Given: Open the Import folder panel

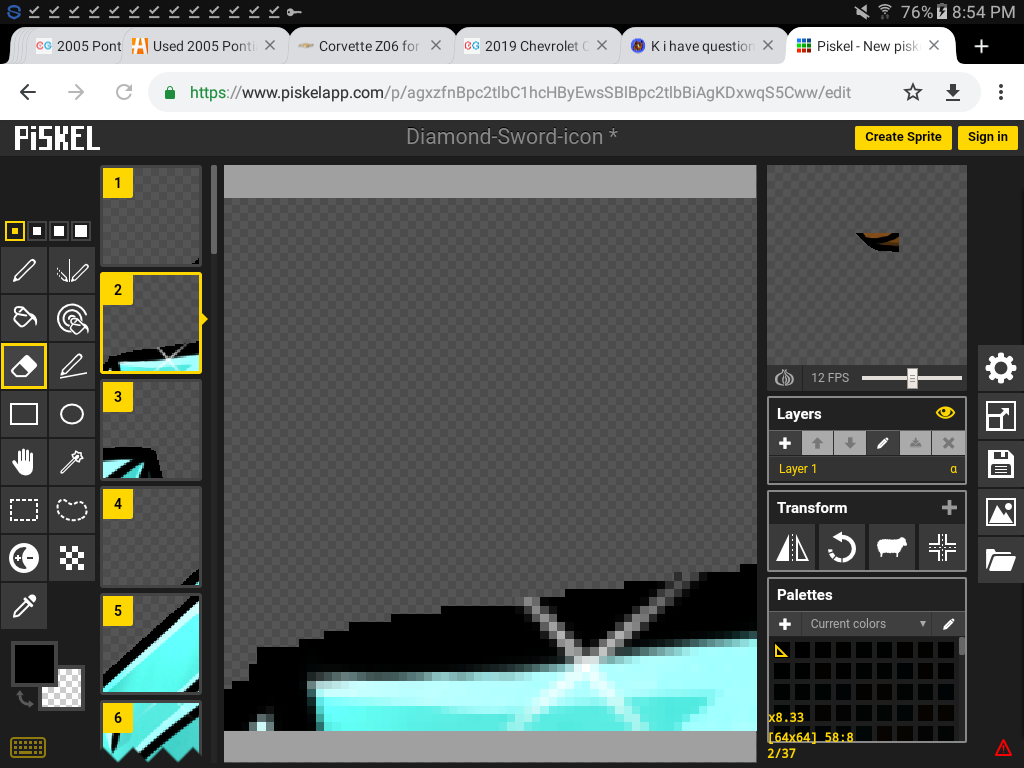Looking at the screenshot, I should click(x=1000, y=560).
